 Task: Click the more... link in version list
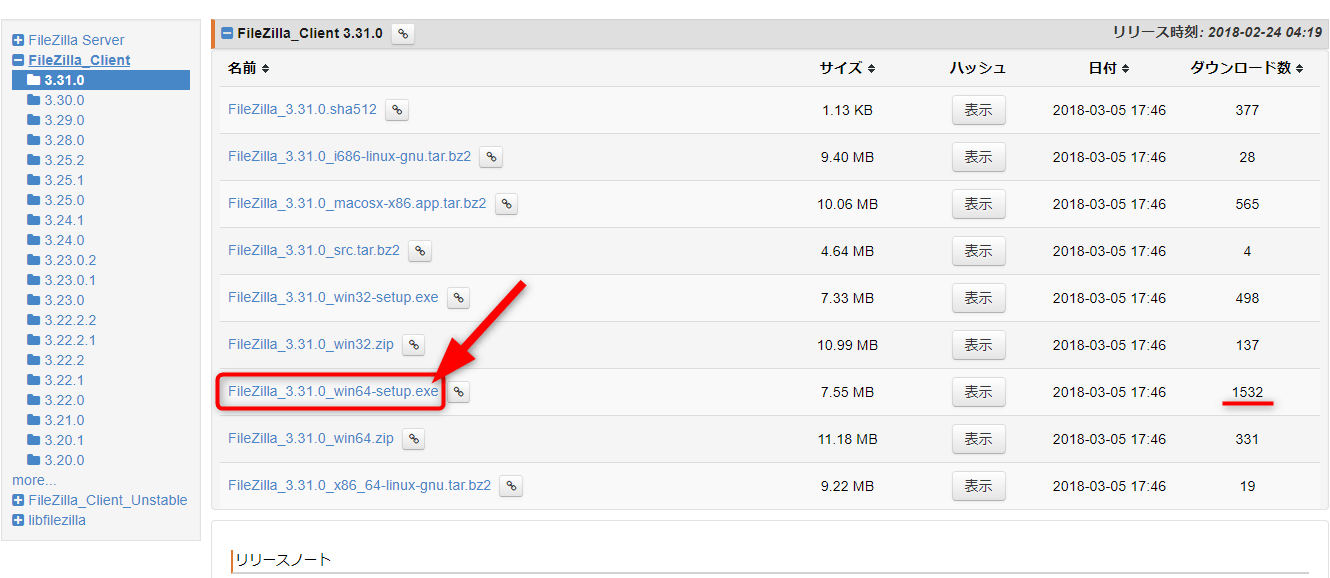point(34,480)
